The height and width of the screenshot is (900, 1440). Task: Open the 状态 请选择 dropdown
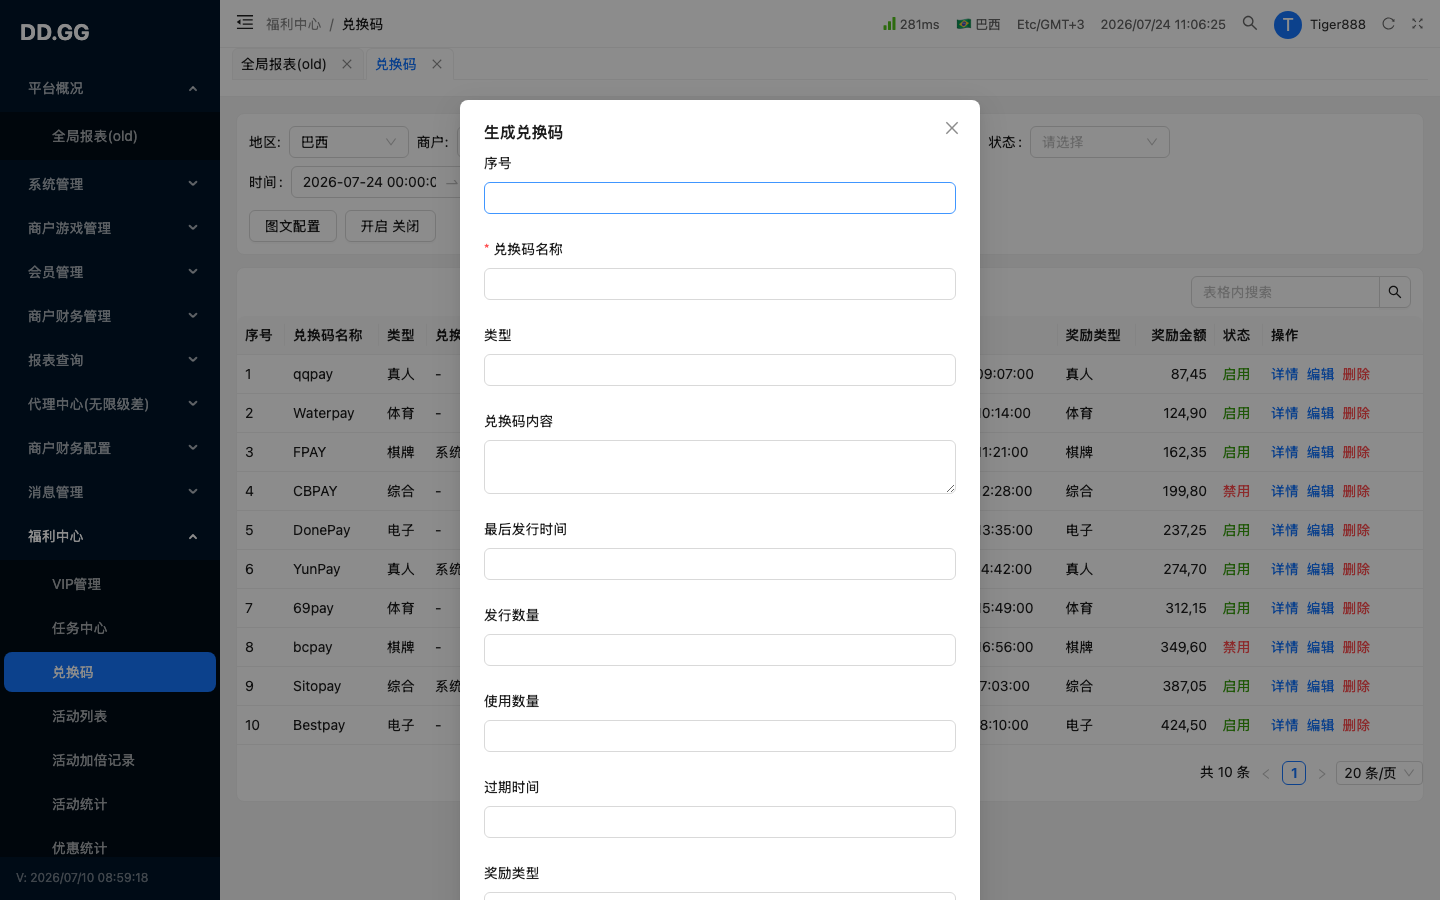coord(1100,142)
